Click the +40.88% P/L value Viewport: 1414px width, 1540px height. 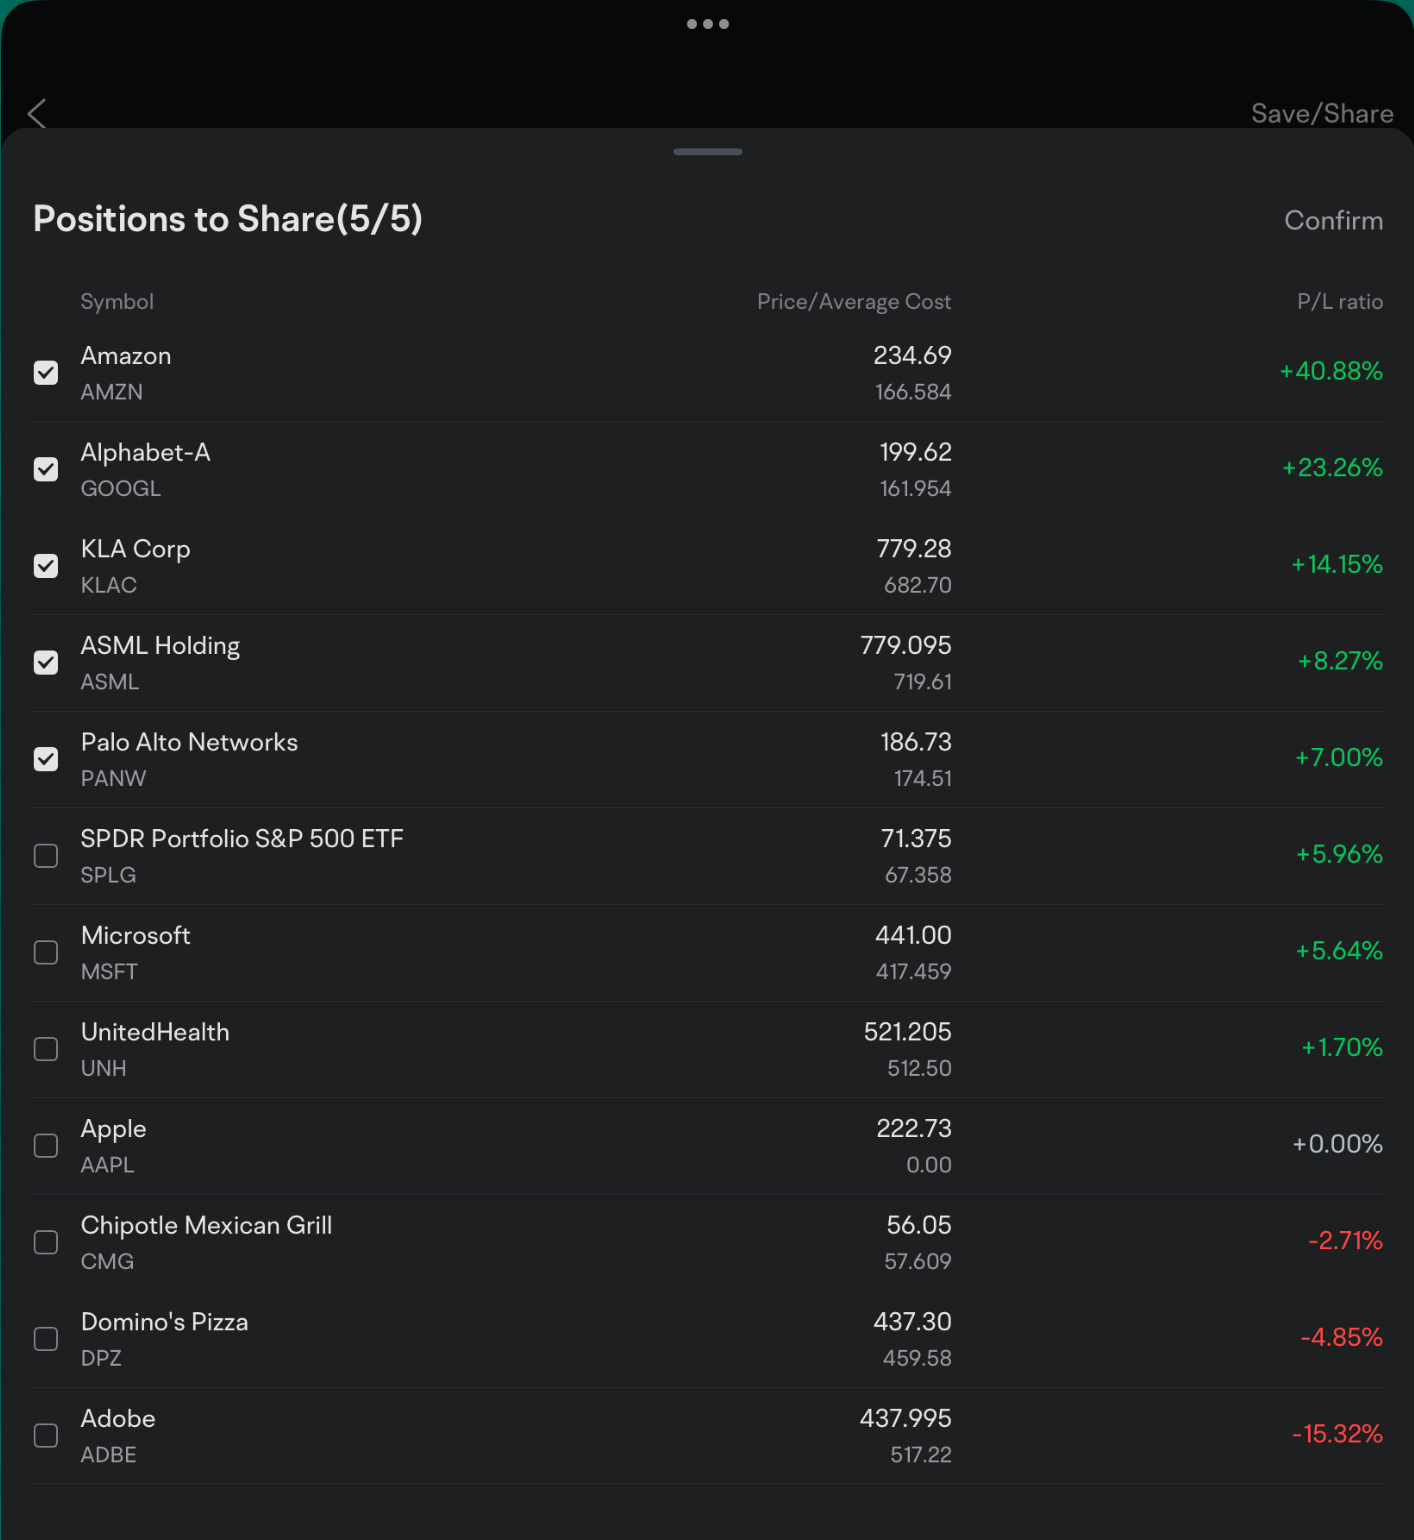tap(1331, 372)
